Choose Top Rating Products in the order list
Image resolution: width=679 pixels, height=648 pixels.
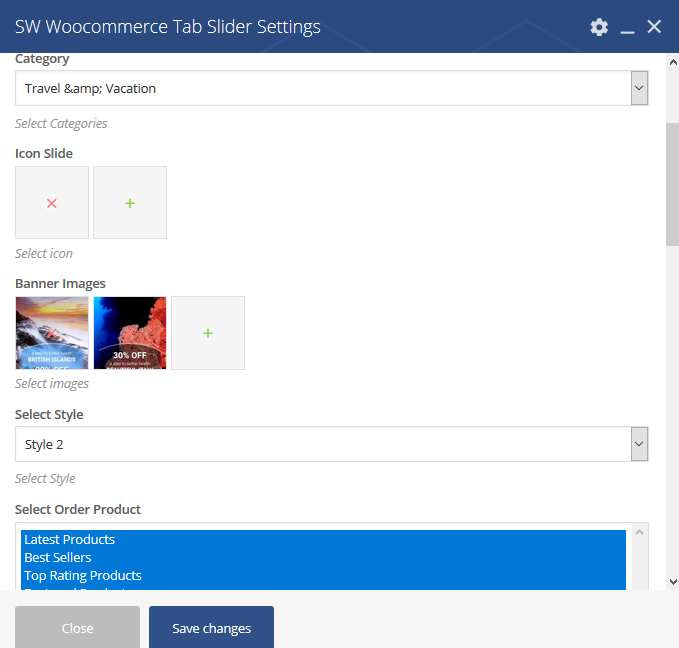point(323,576)
